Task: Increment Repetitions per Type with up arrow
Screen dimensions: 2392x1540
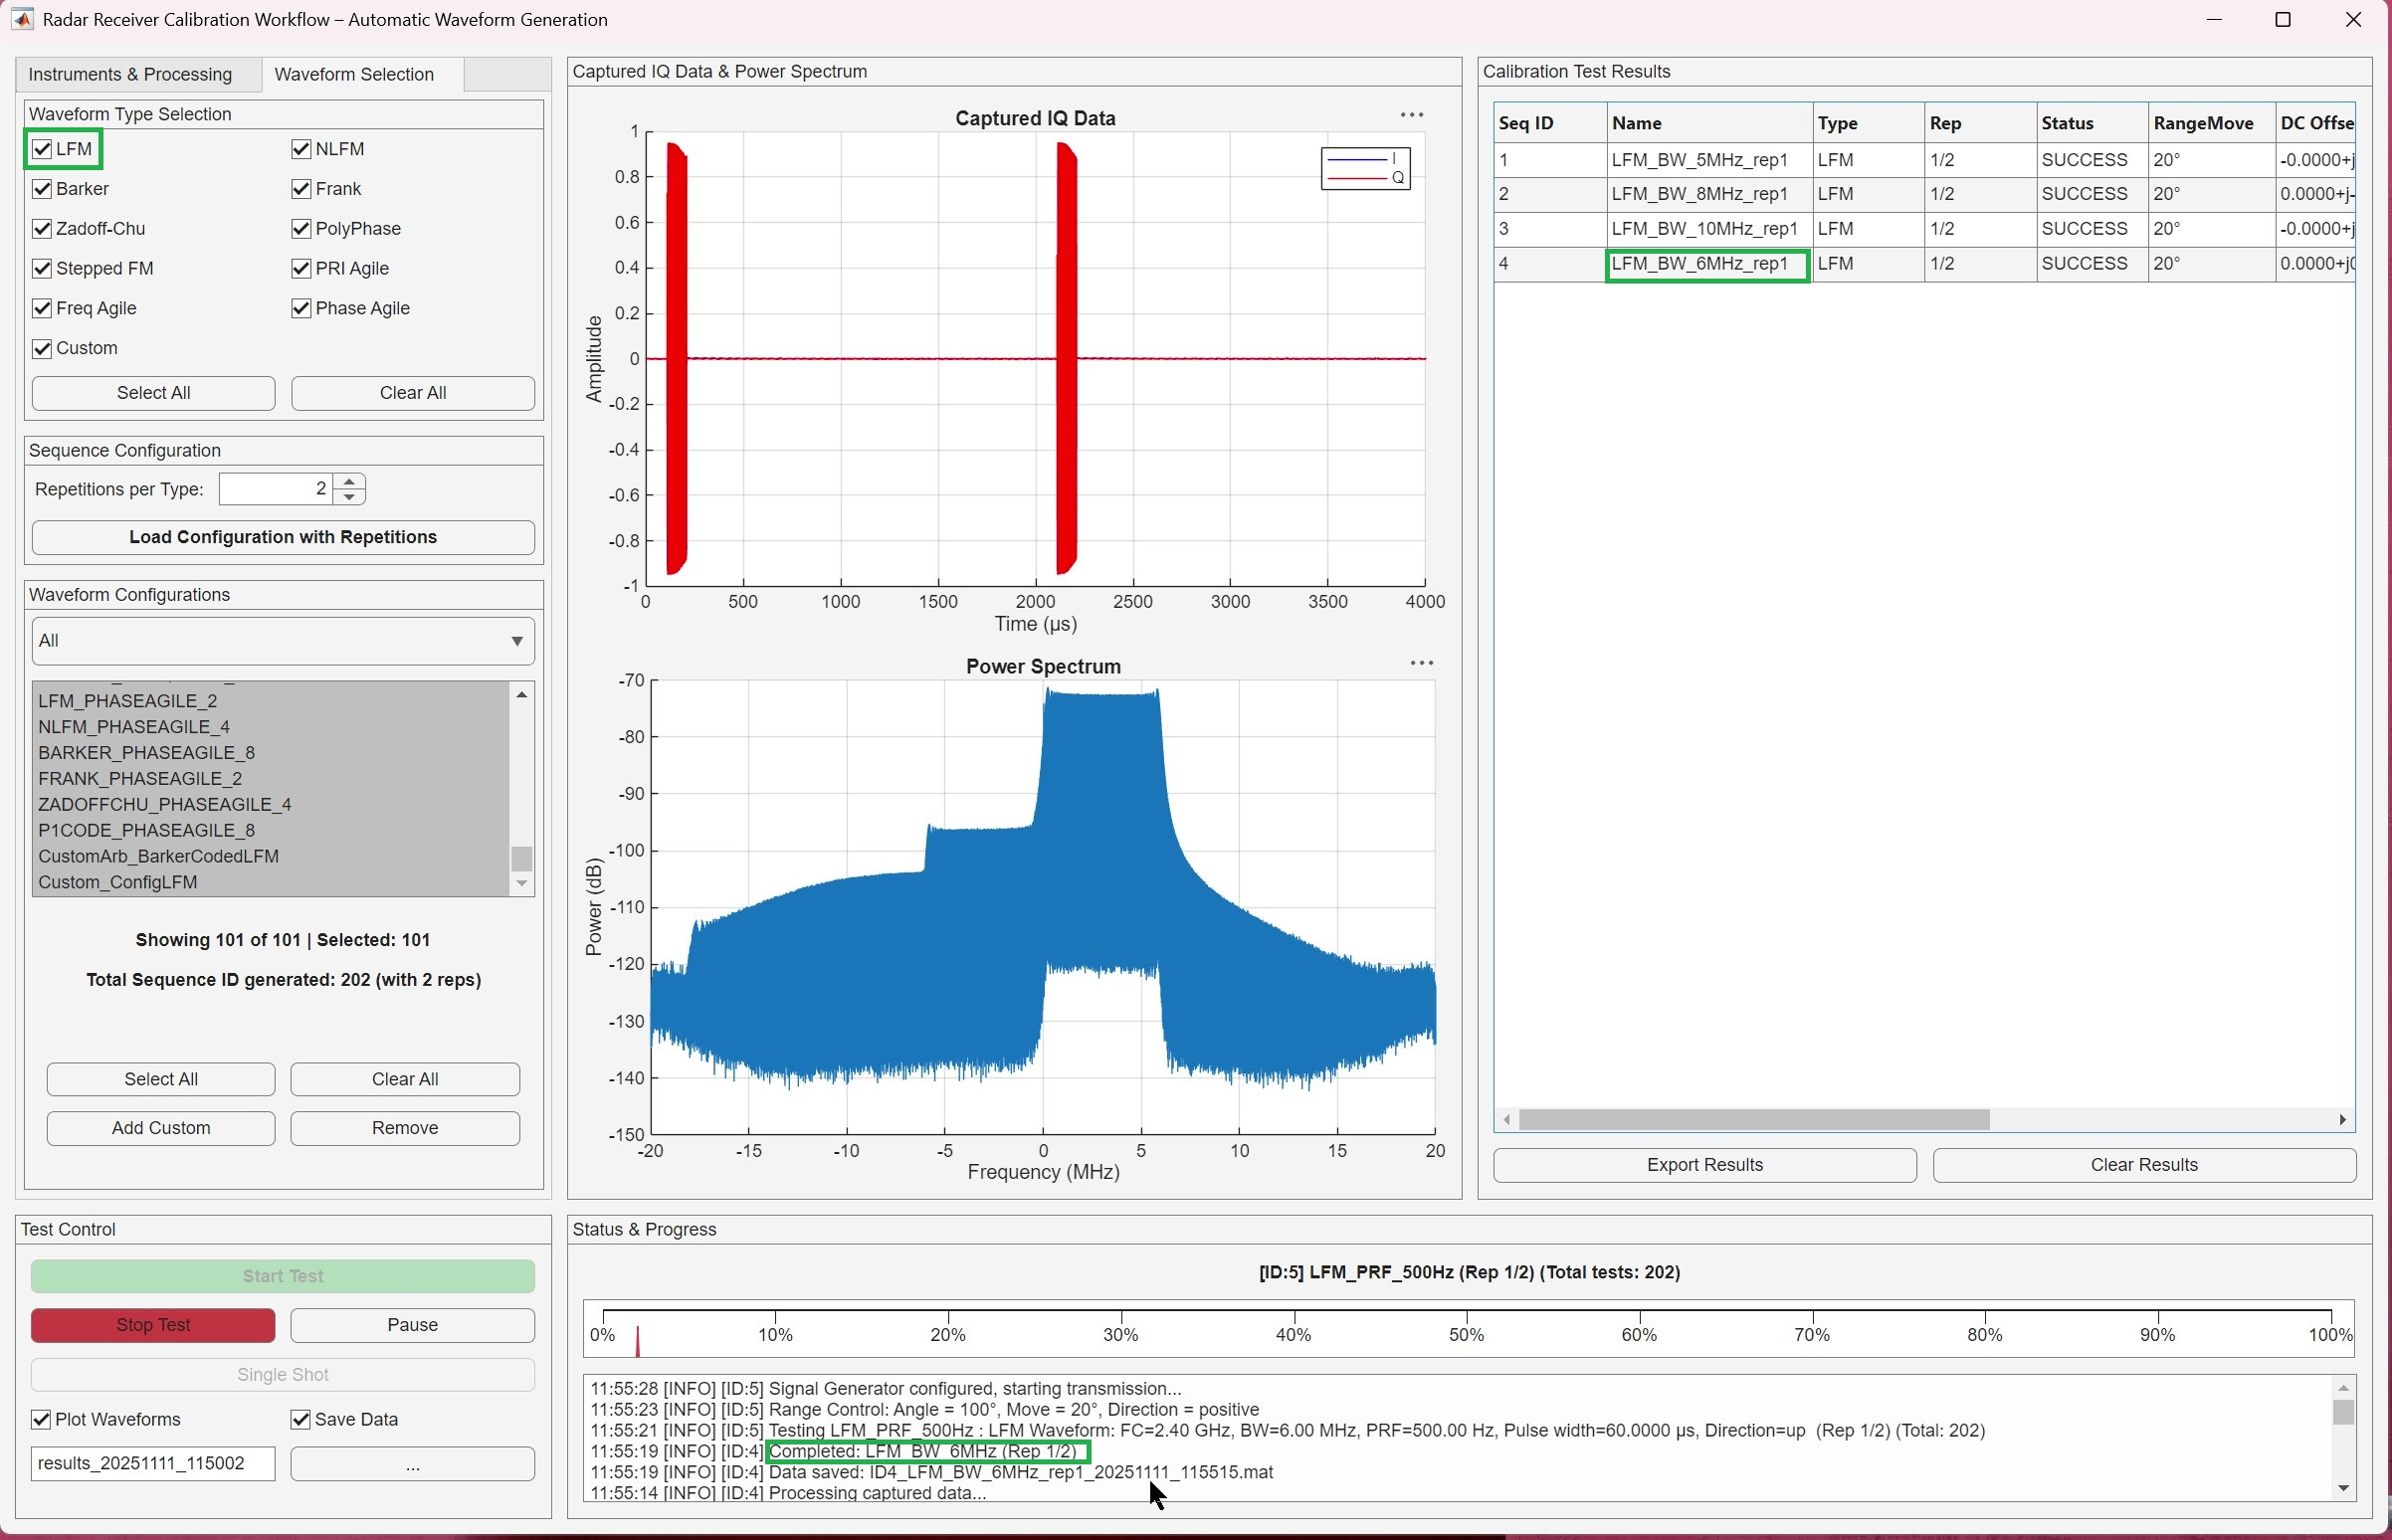Action: click(x=348, y=481)
